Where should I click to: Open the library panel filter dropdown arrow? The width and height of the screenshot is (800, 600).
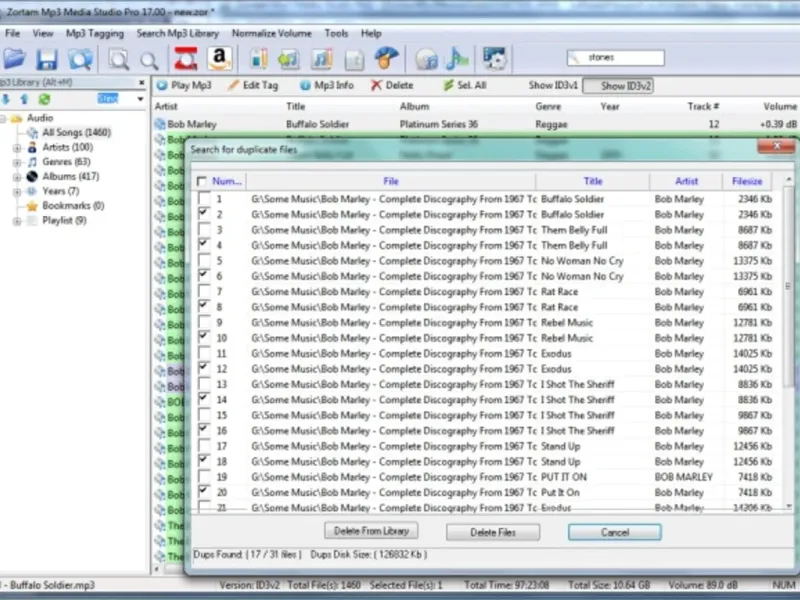[x=140, y=99]
